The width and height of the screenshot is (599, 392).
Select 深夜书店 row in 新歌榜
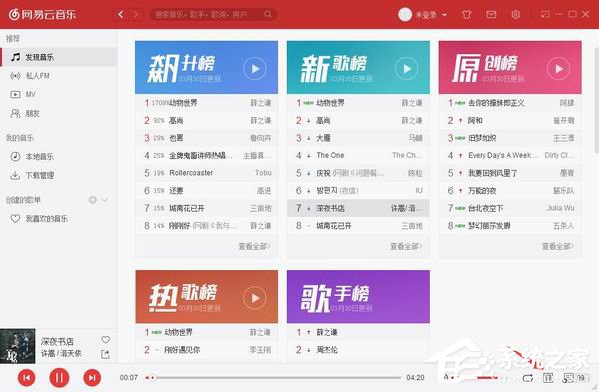click(x=358, y=208)
